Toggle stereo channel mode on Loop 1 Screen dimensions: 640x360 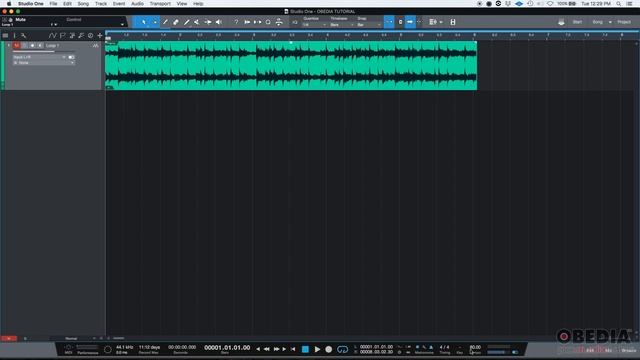coord(71,57)
